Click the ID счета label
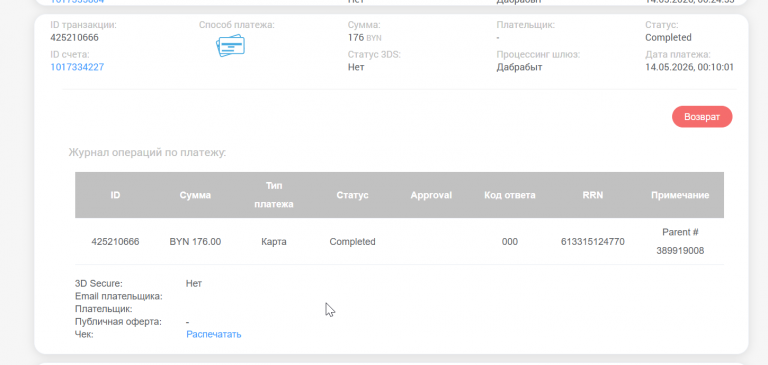This screenshot has height=365, width=768. click(70, 54)
